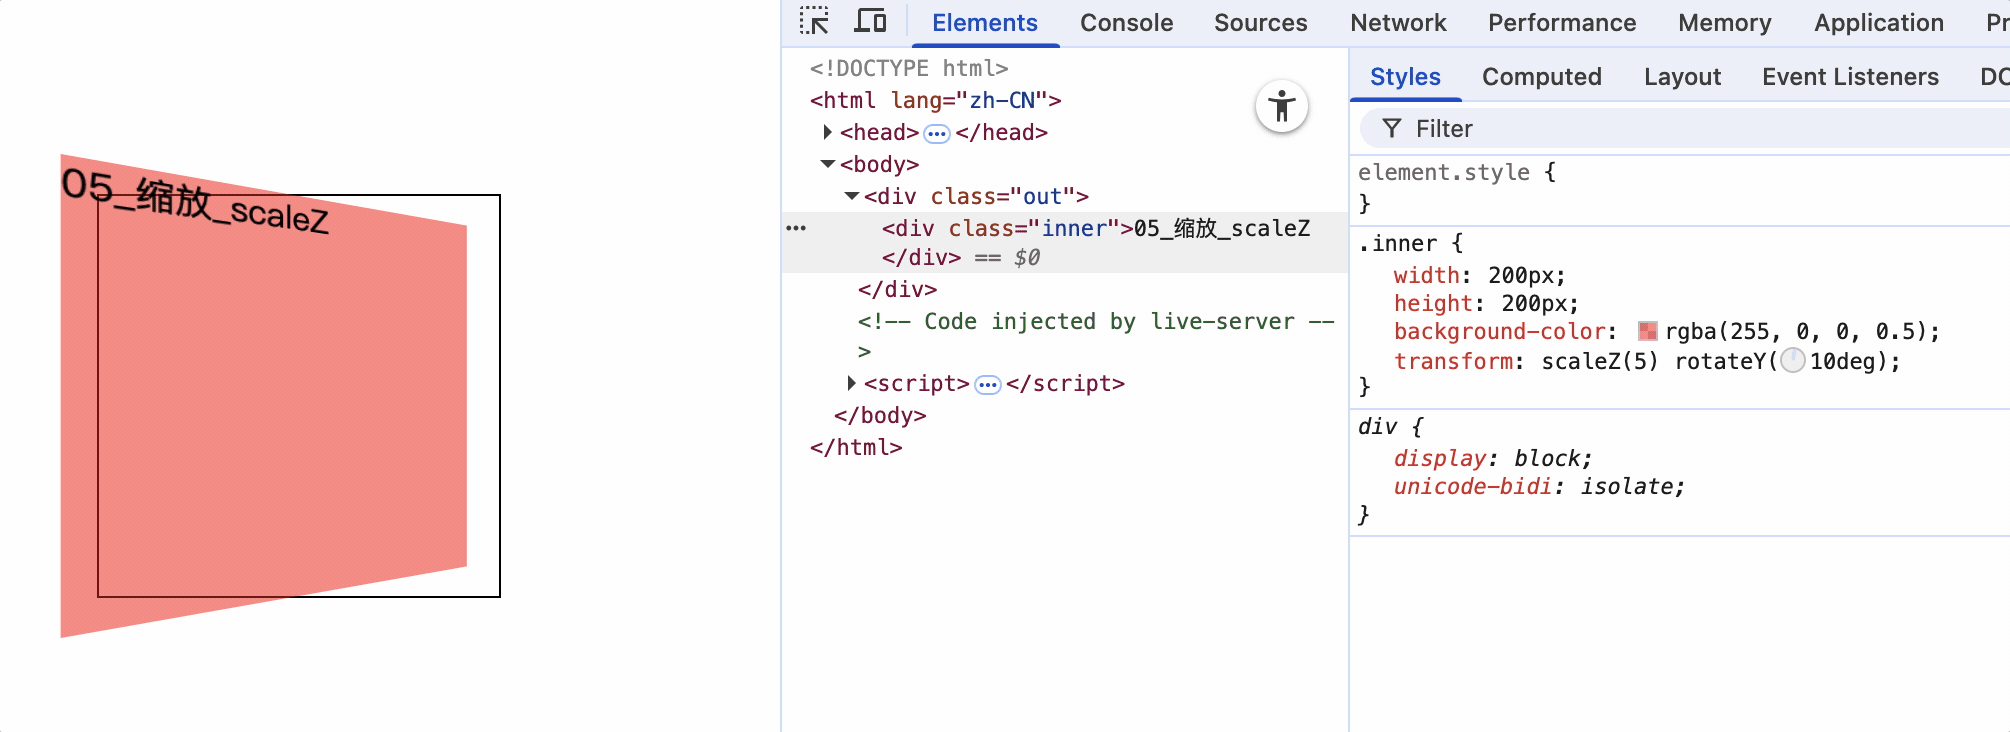The image size is (2010, 732).
Task: Click the display: block user-agent declaration
Action: 1493,458
